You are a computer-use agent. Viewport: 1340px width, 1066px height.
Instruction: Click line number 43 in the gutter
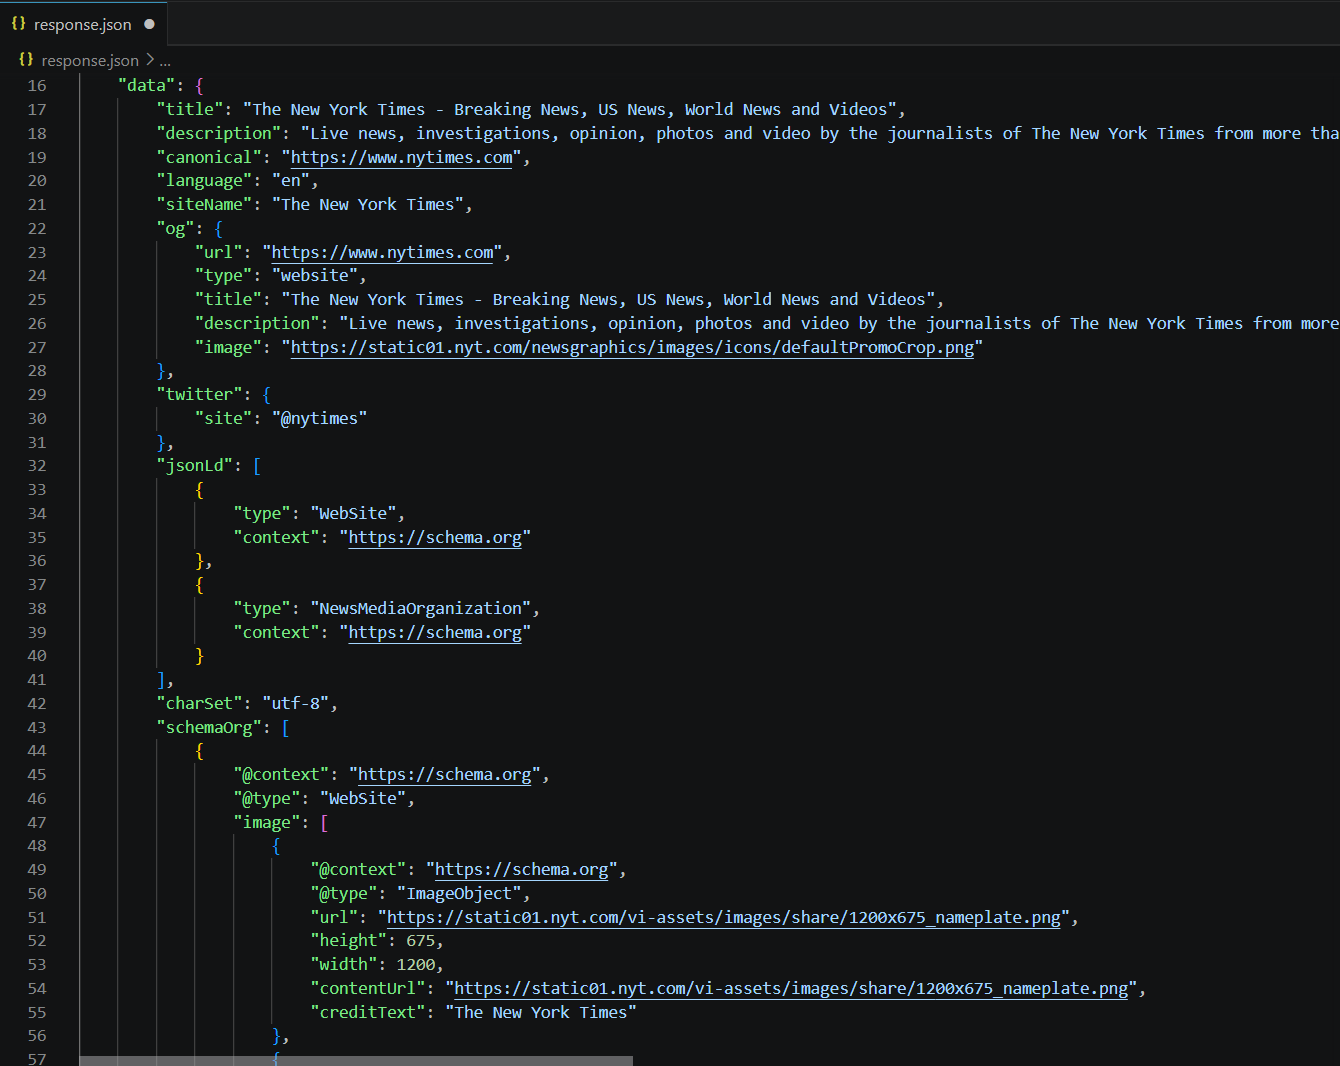point(37,727)
